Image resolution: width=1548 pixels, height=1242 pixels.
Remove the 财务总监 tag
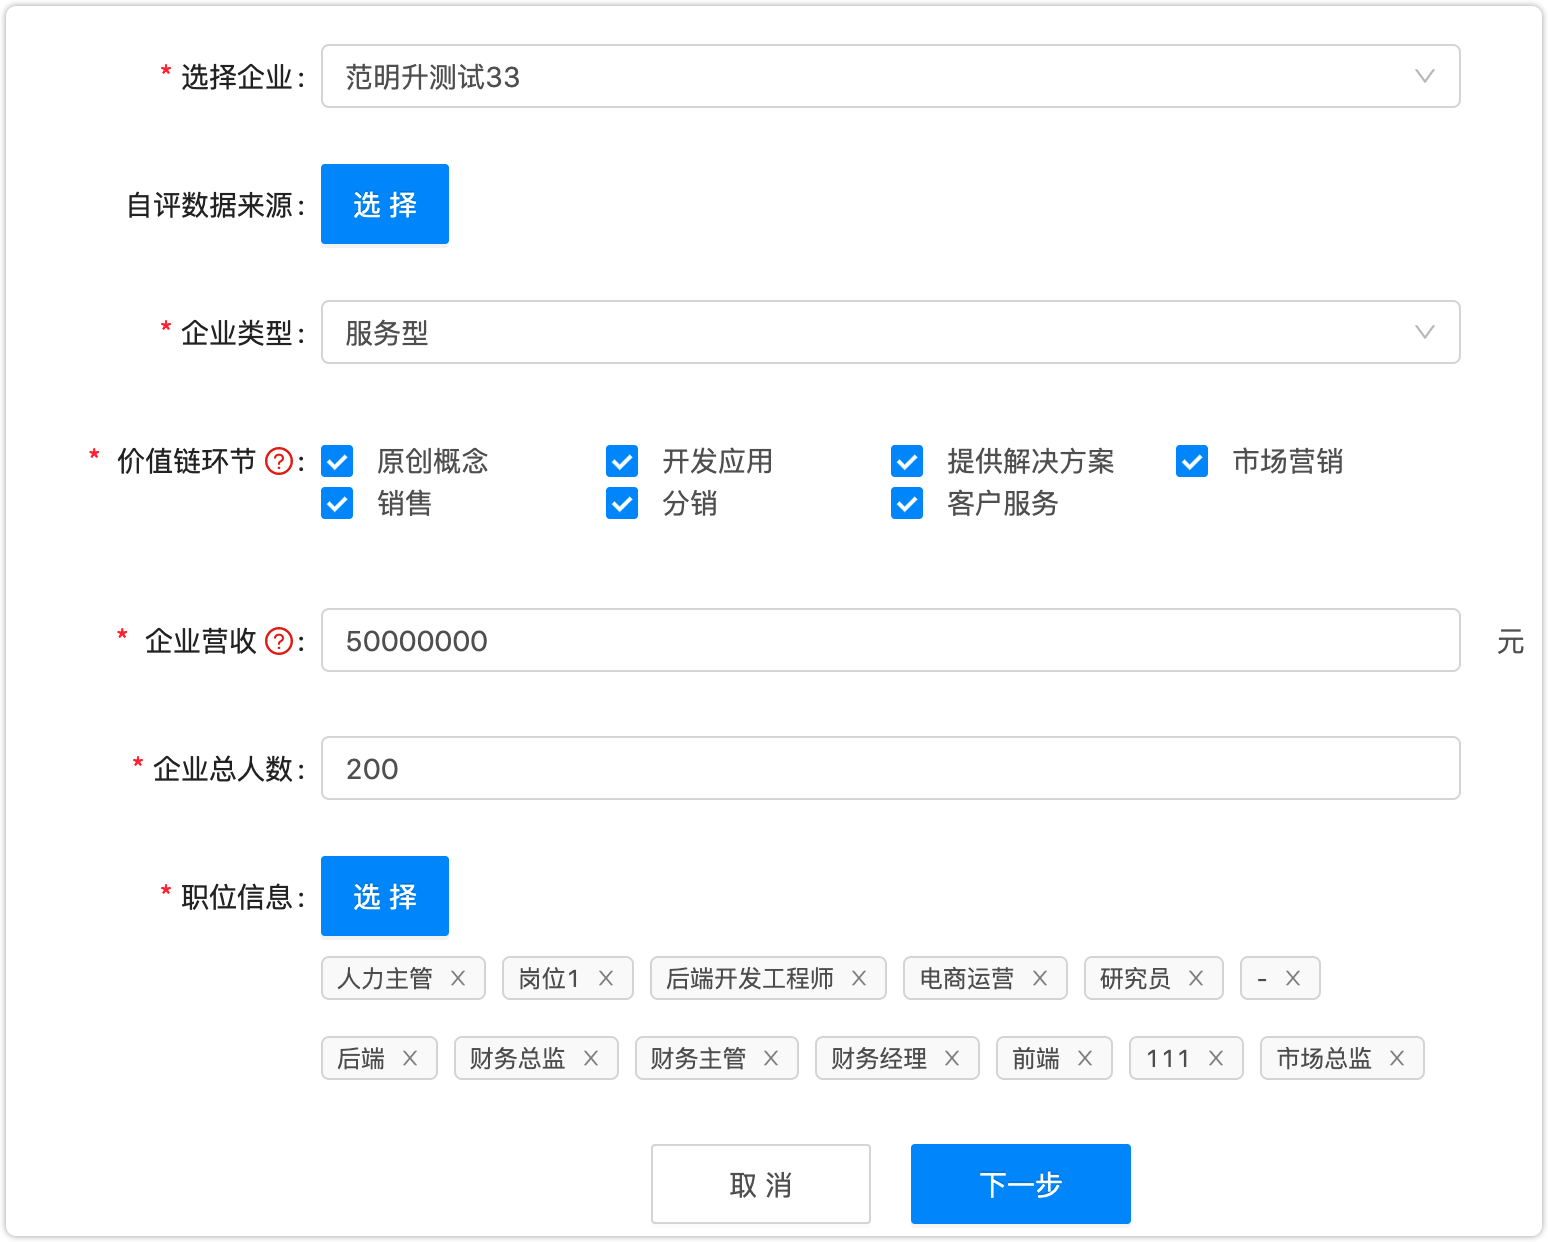tap(591, 1058)
